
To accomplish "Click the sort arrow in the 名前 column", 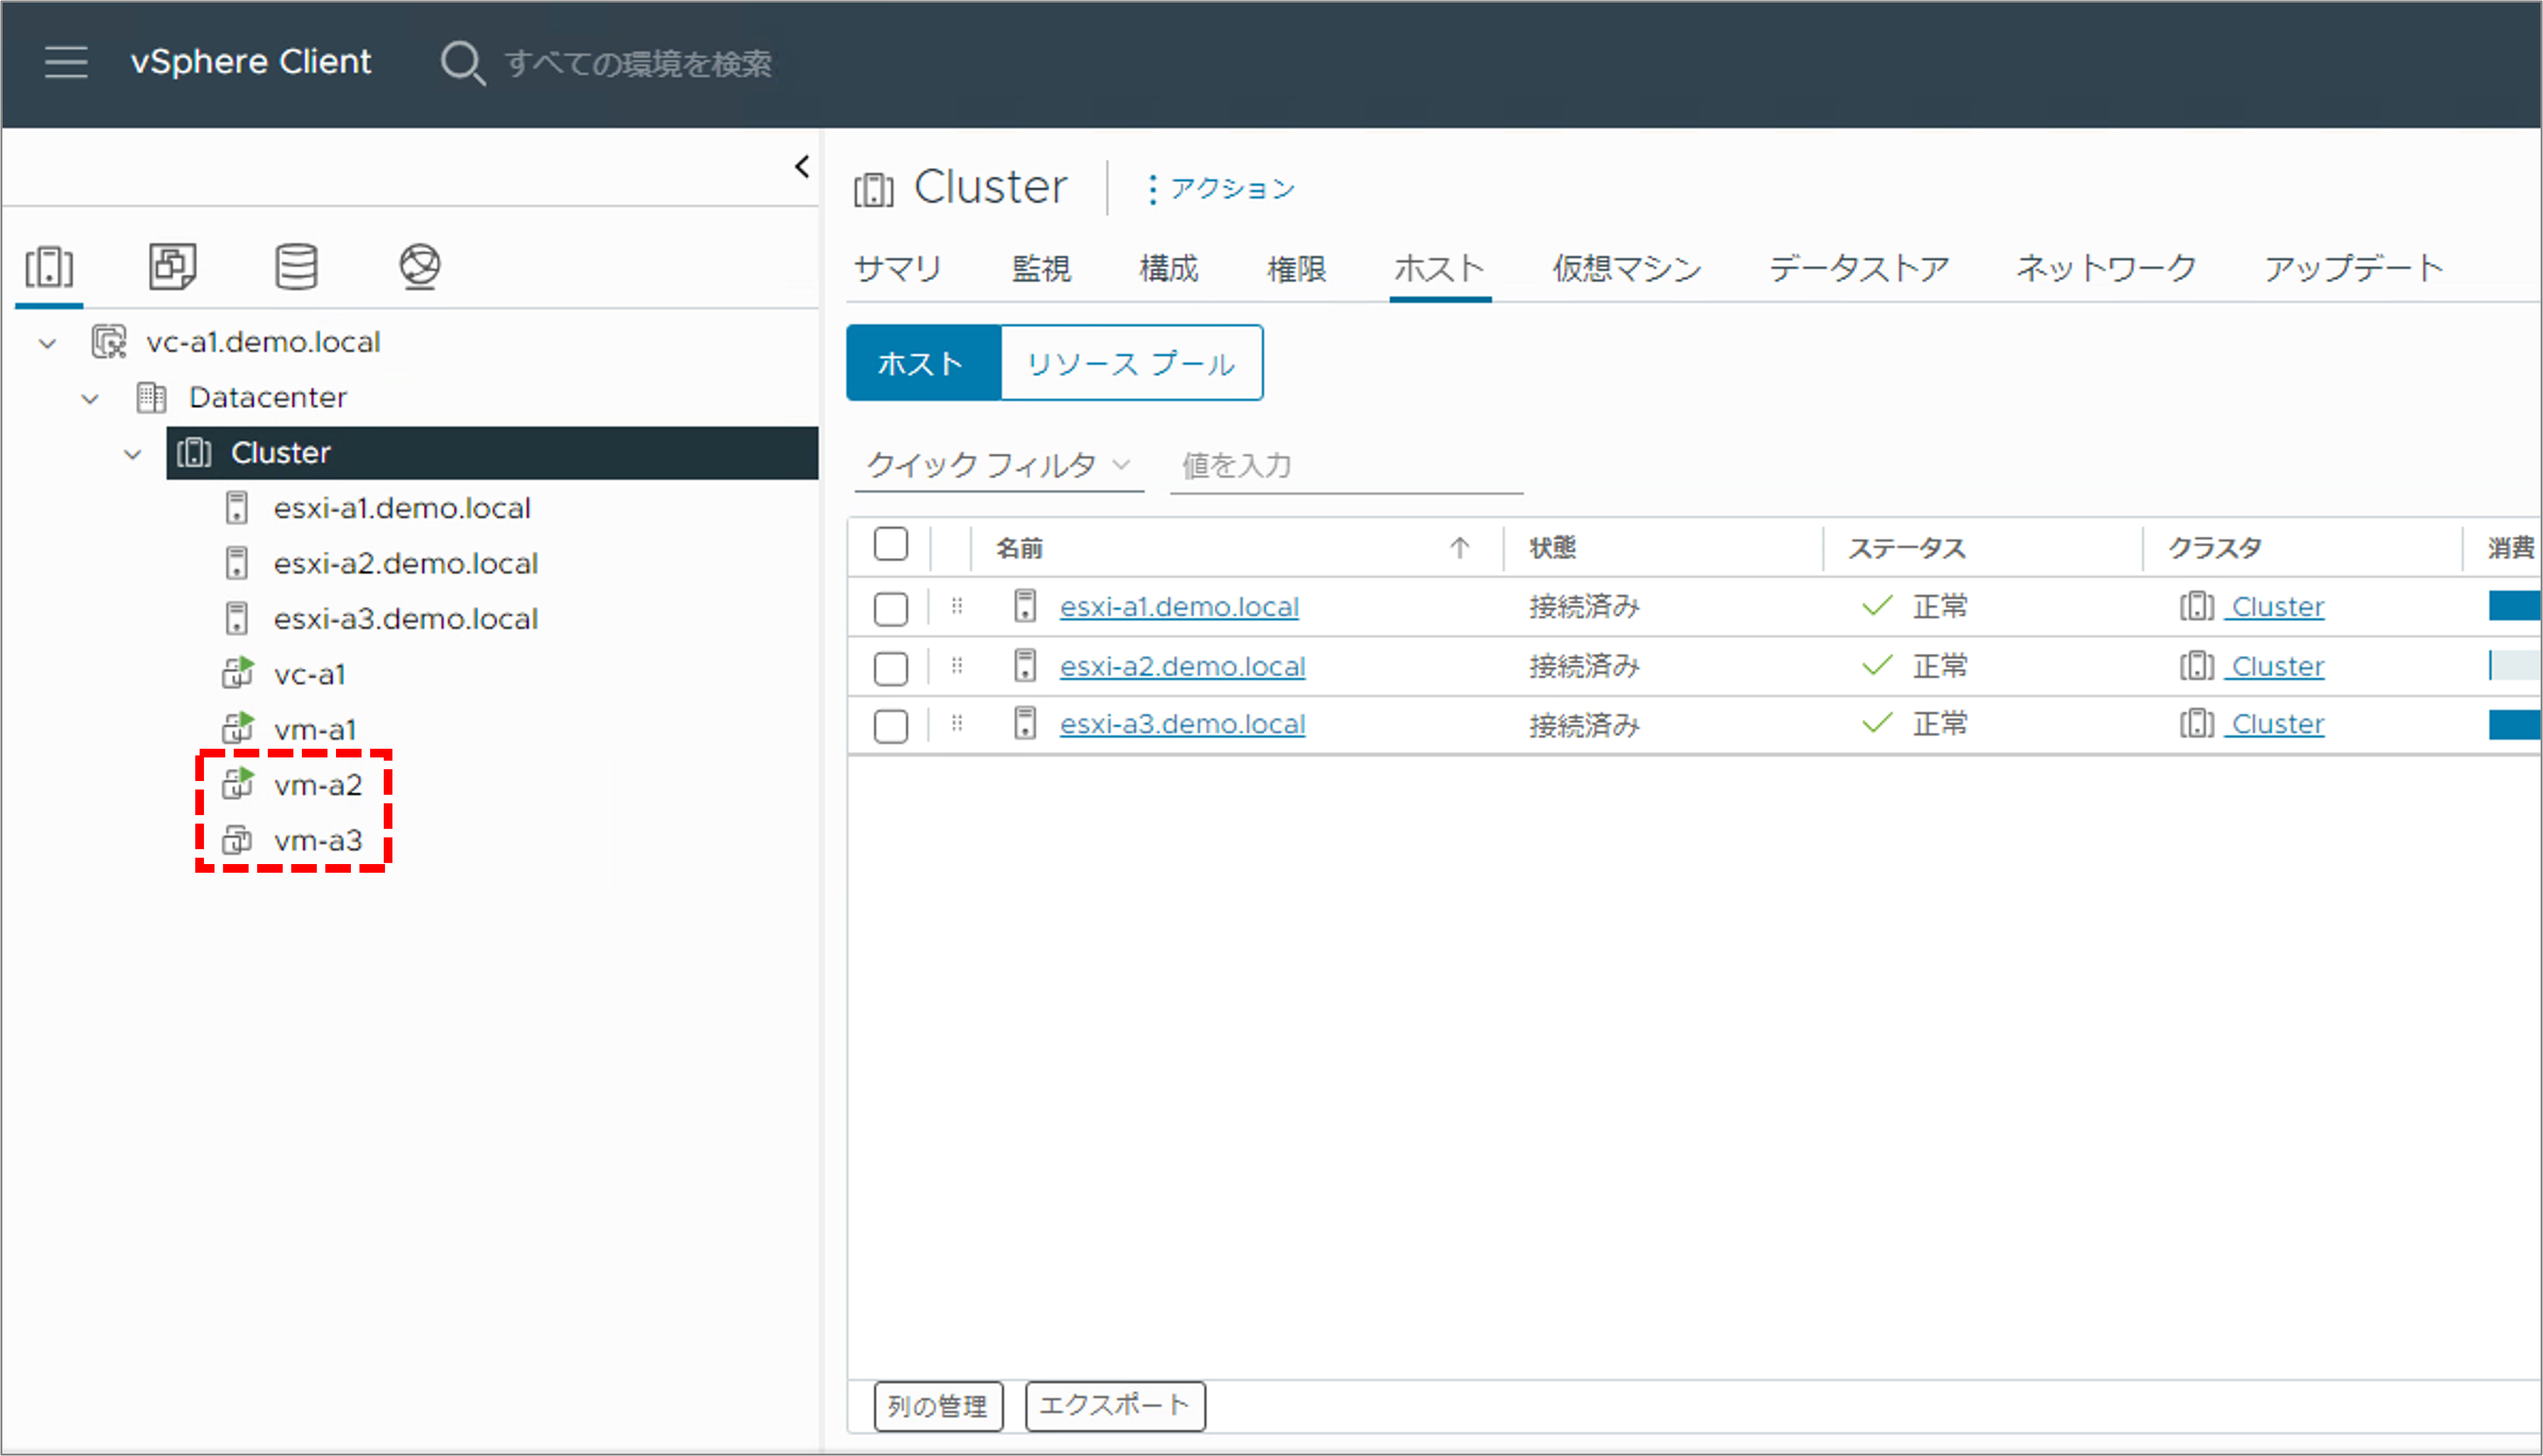I will coord(1460,548).
